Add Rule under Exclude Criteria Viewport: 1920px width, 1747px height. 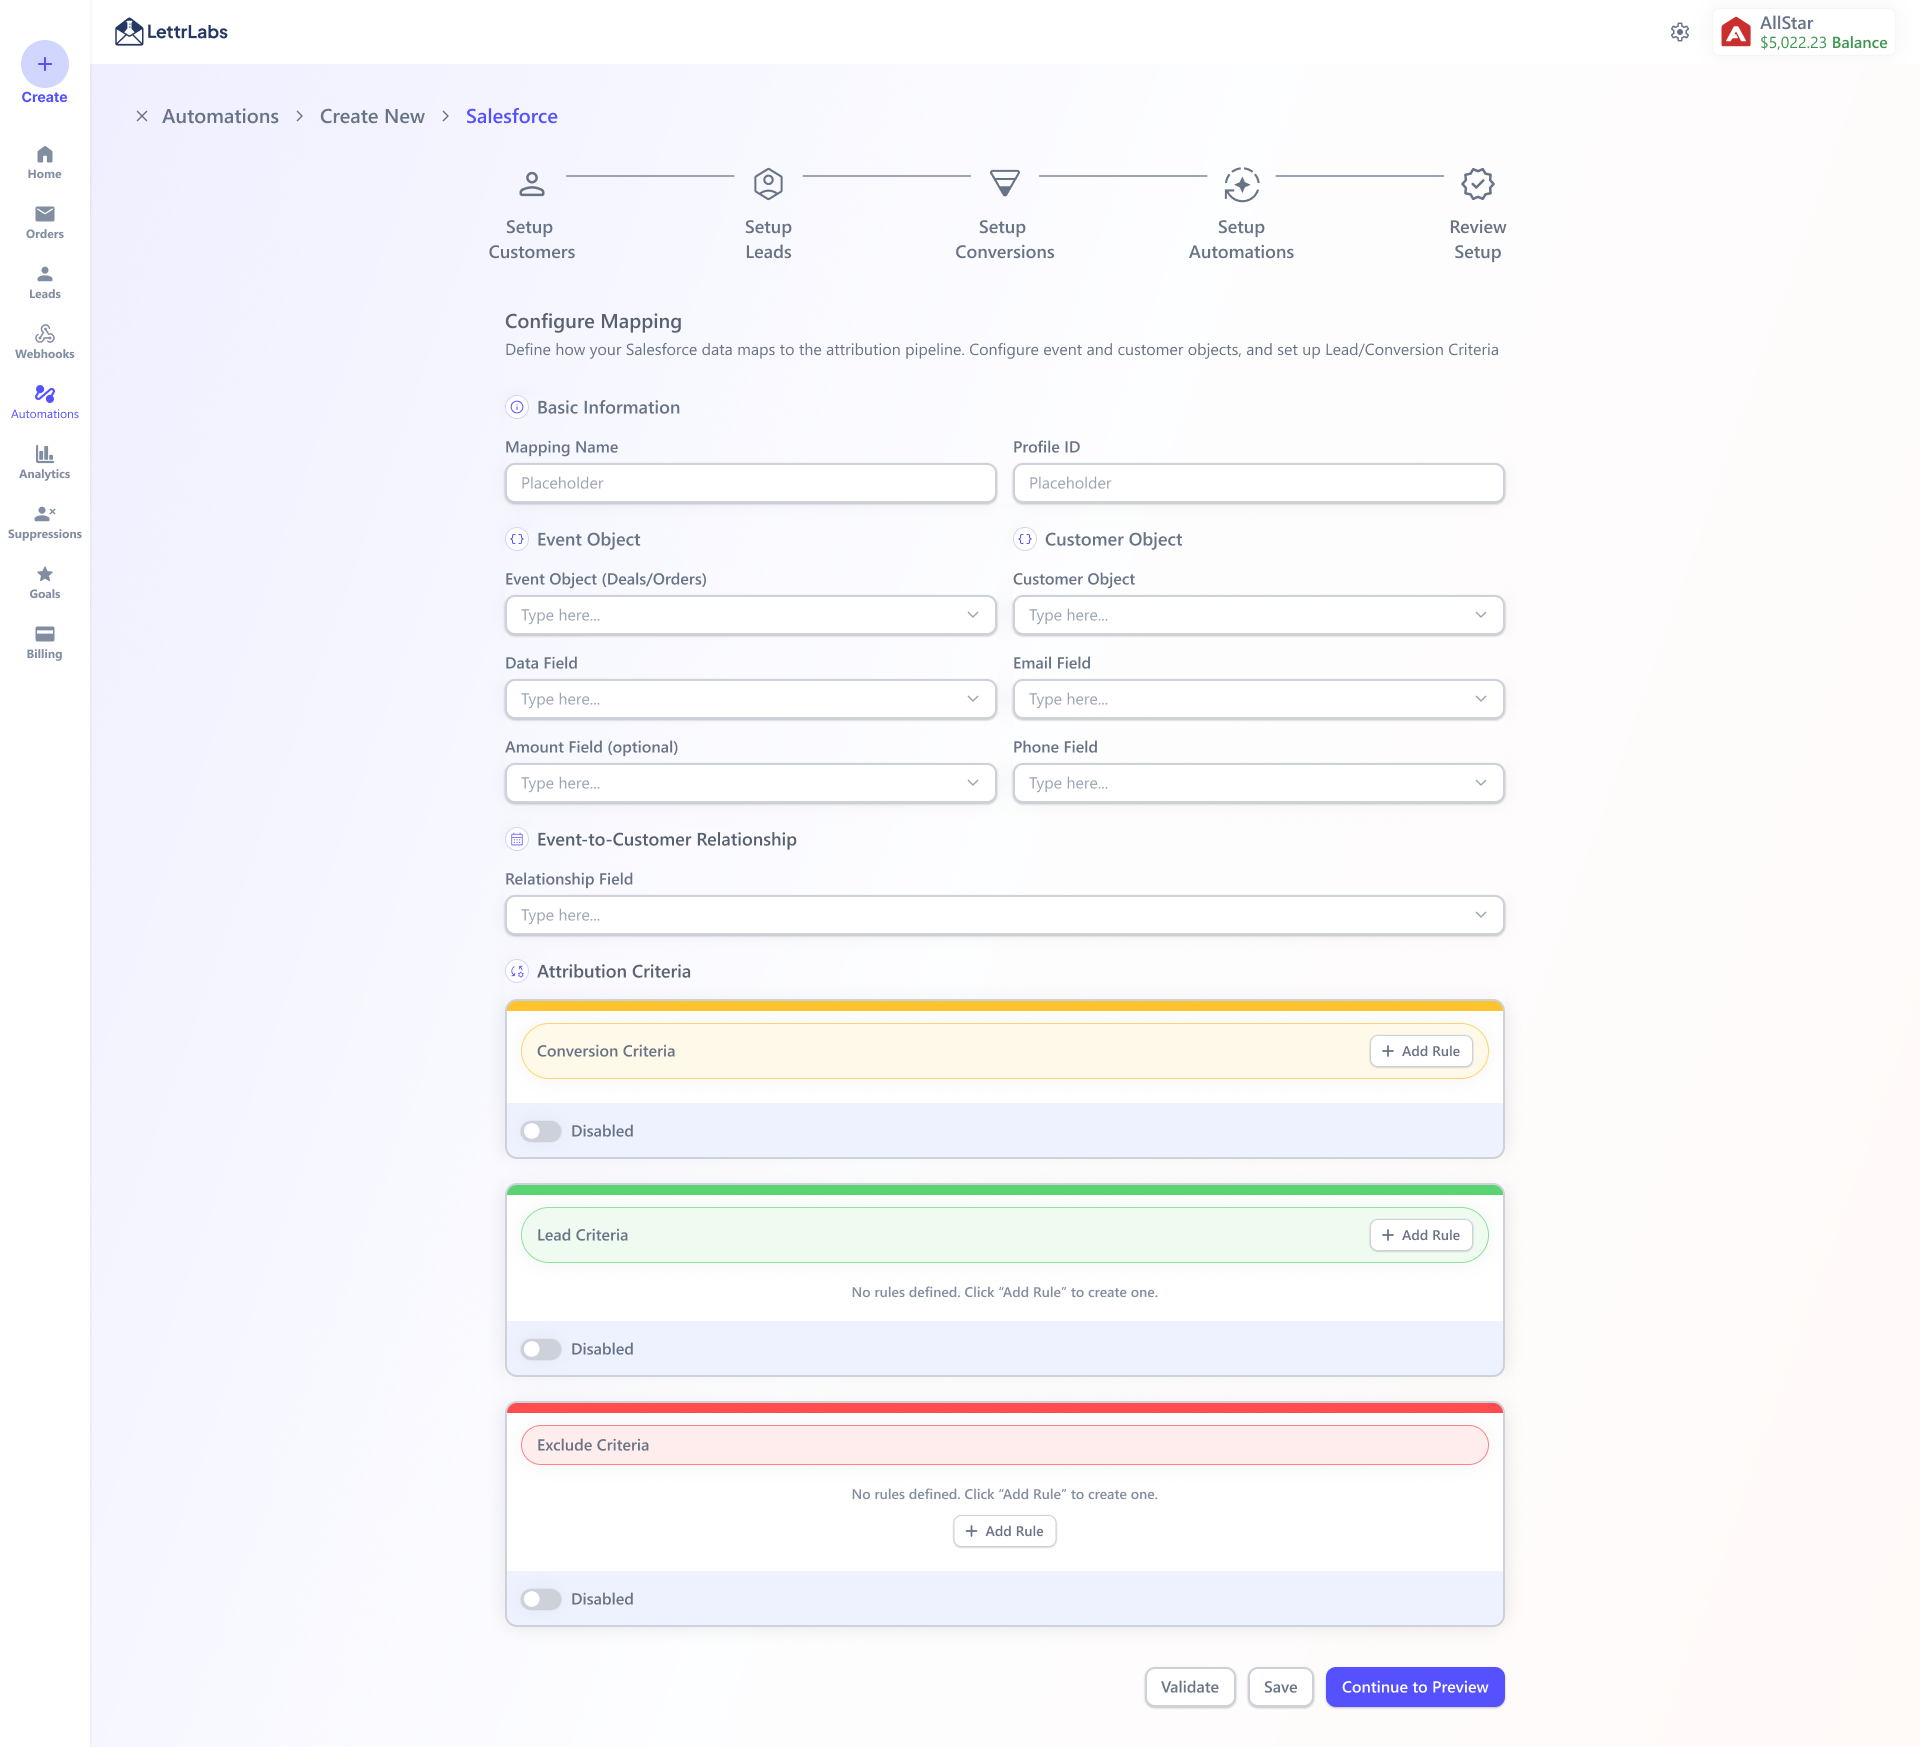coord(1004,1531)
